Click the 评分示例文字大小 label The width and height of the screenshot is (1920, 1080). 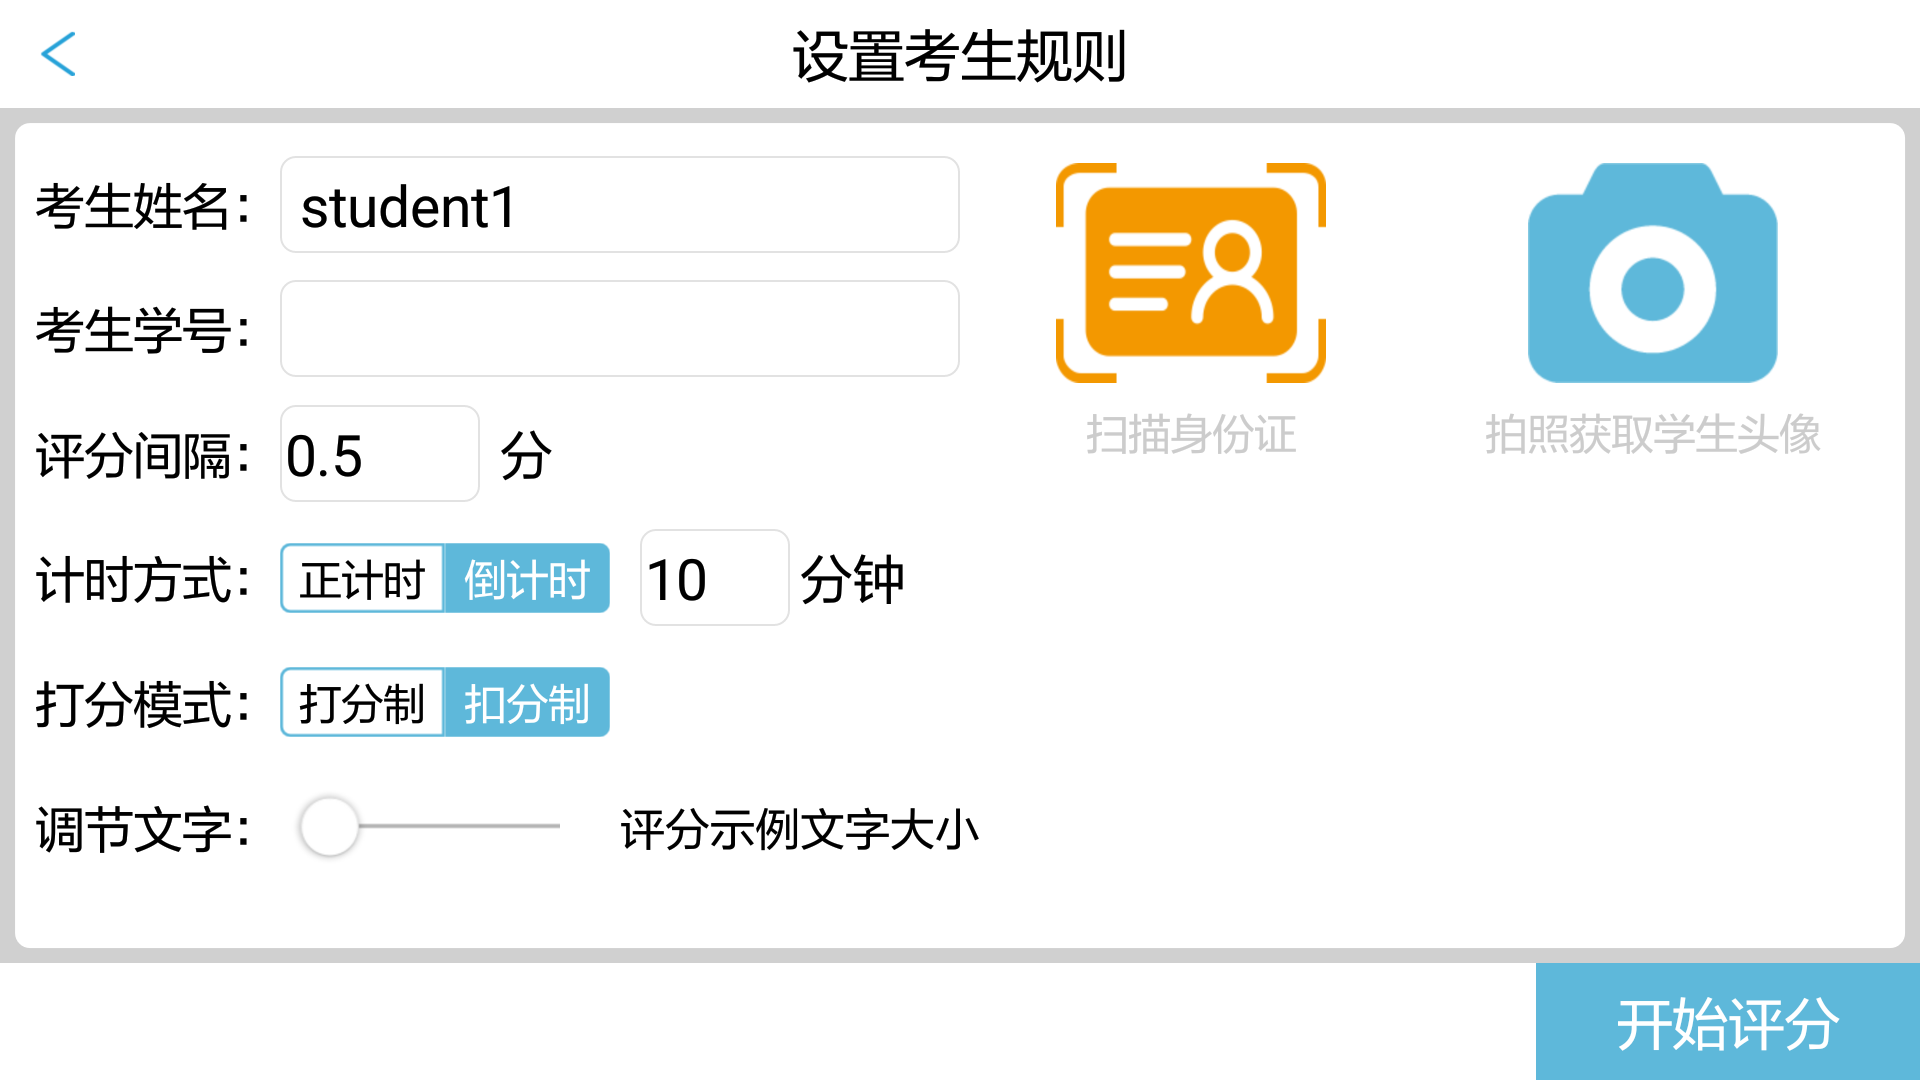click(800, 828)
